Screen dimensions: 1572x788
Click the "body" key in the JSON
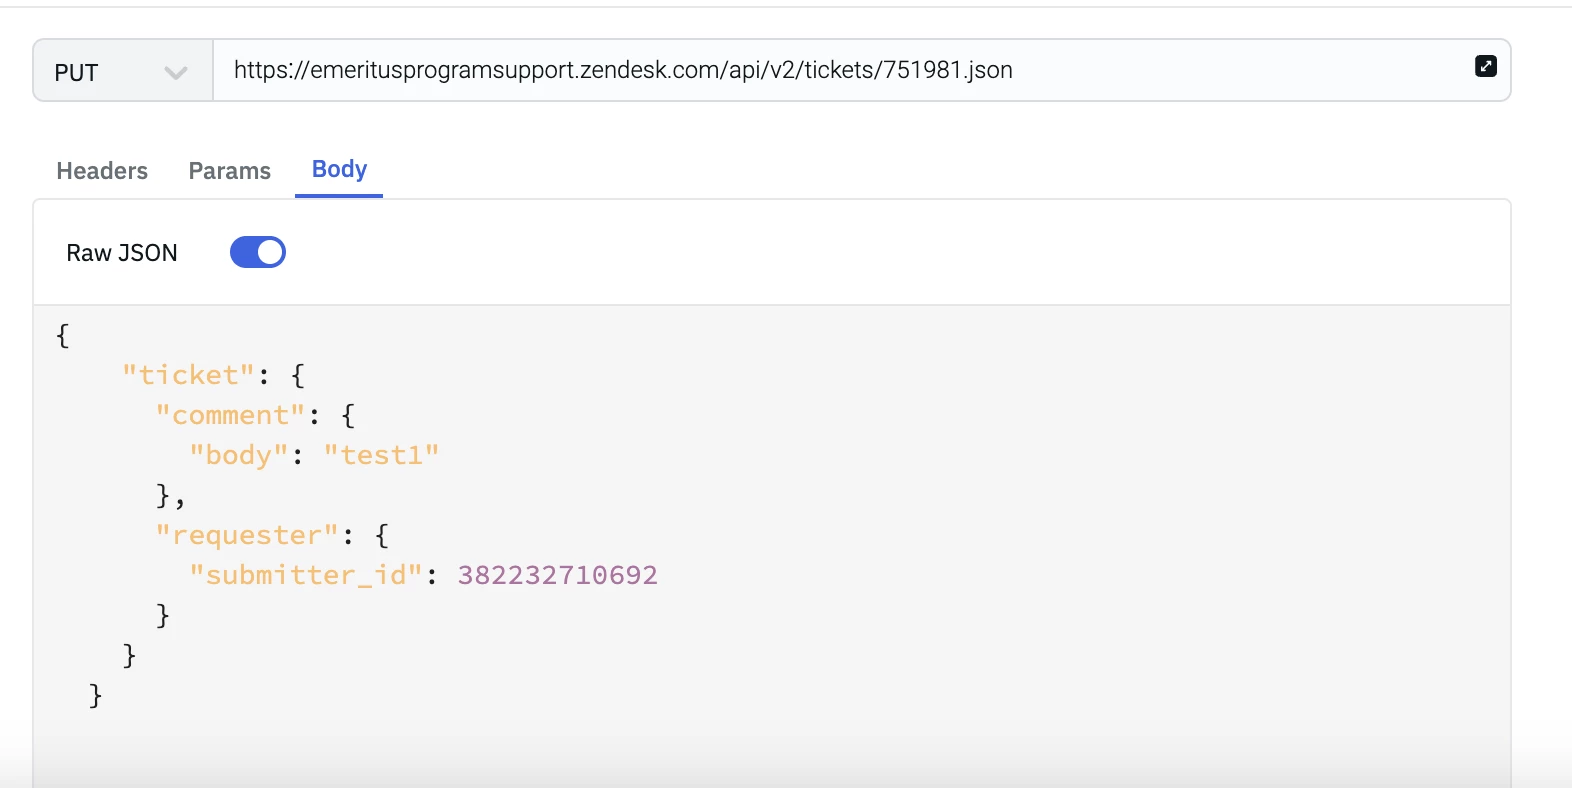pos(239,455)
